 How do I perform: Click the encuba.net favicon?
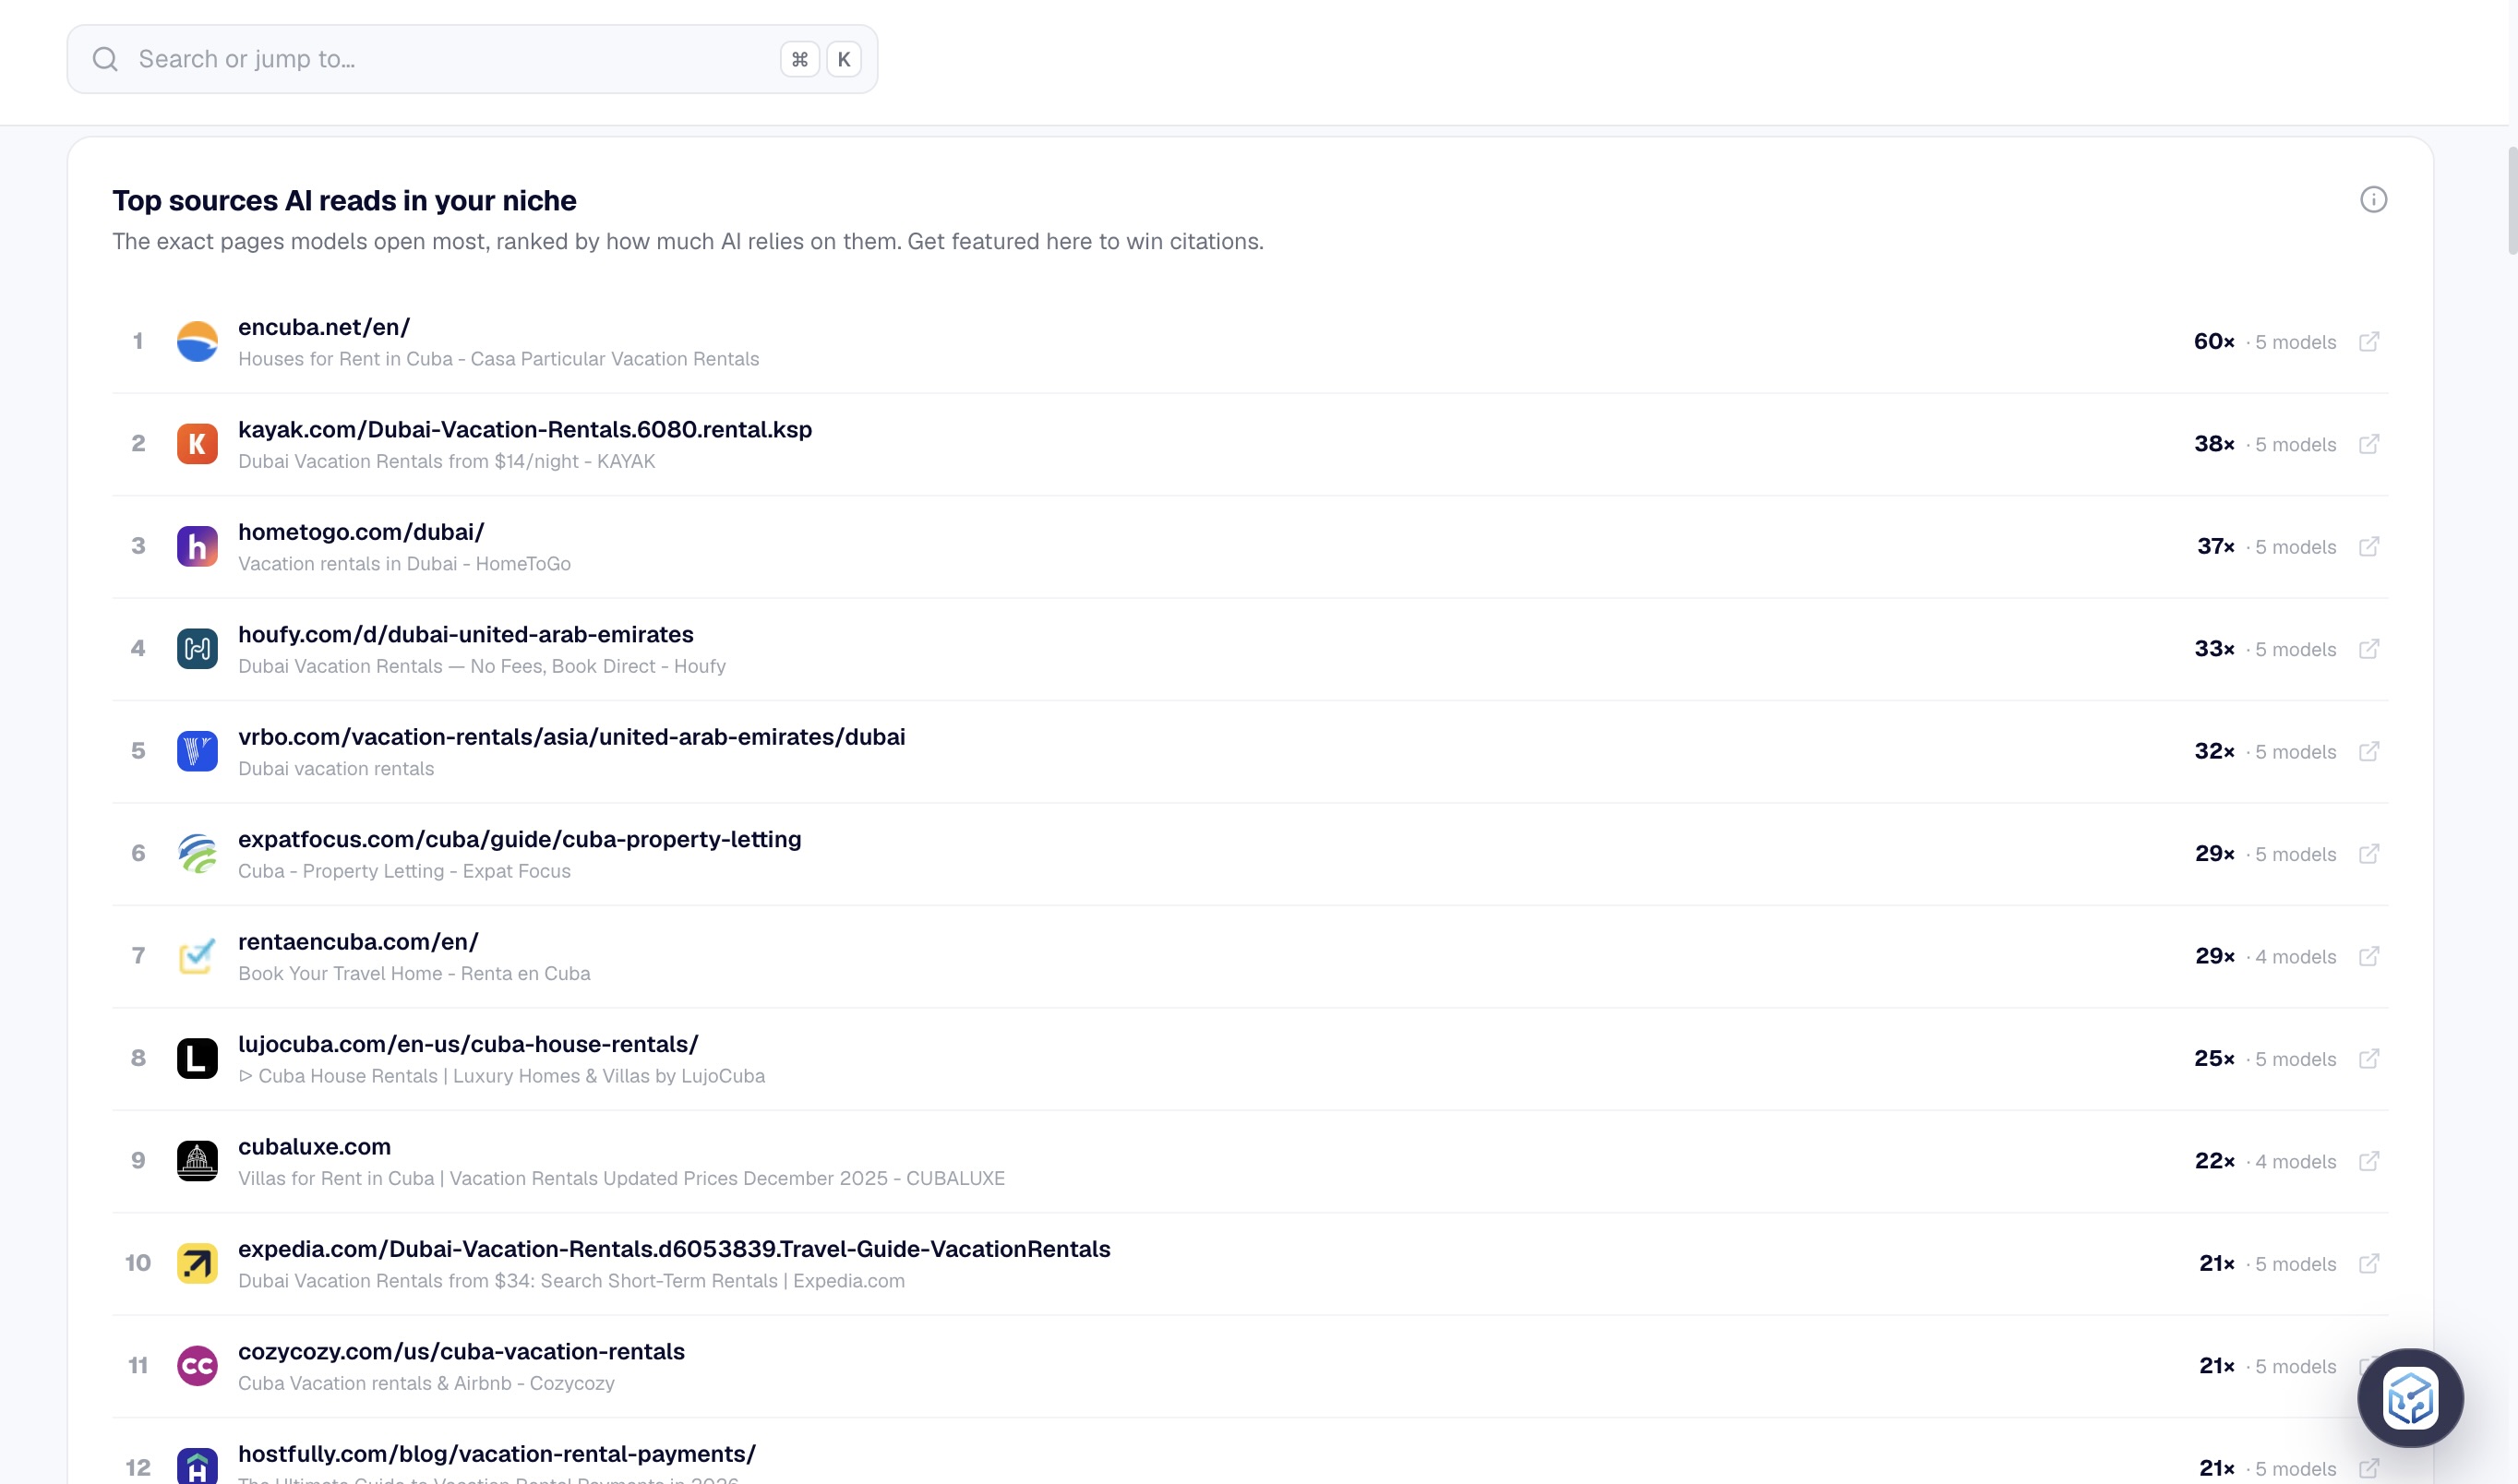[197, 342]
